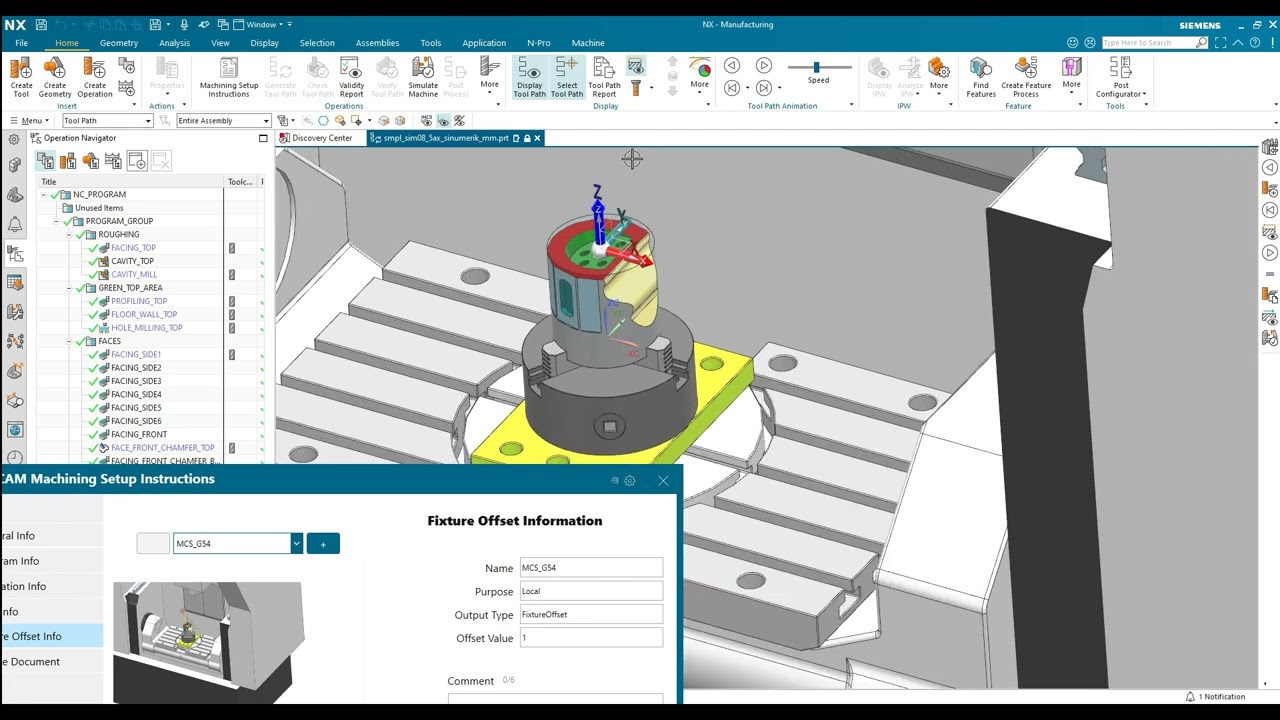
Task: Maximize the Operation Navigator panel
Action: point(263,138)
